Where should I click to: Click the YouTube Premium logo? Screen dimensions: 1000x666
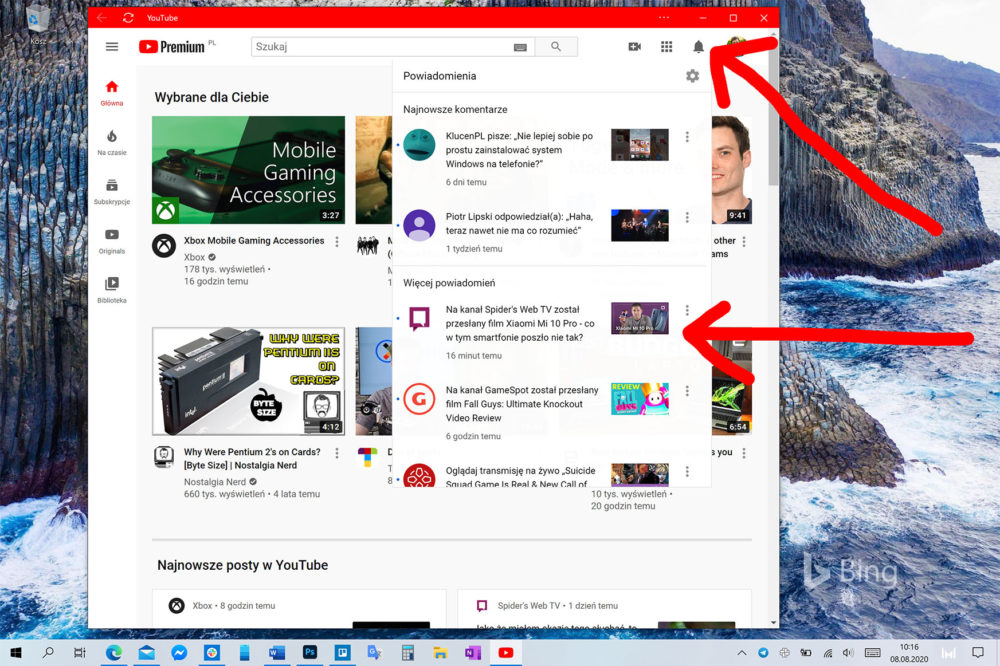click(x=172, y=47)
